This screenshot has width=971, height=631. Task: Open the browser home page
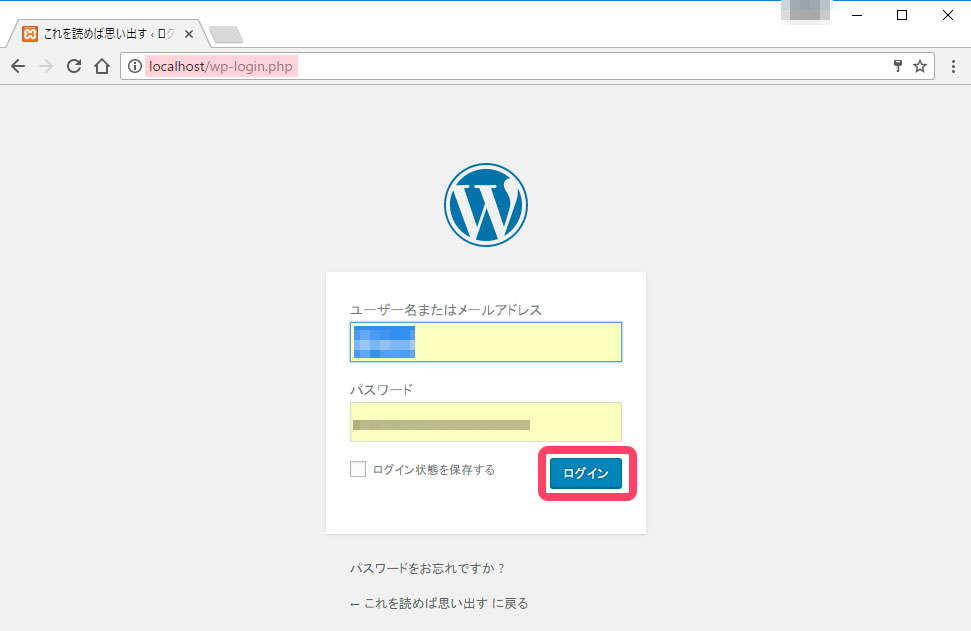(x=102, y=66)
